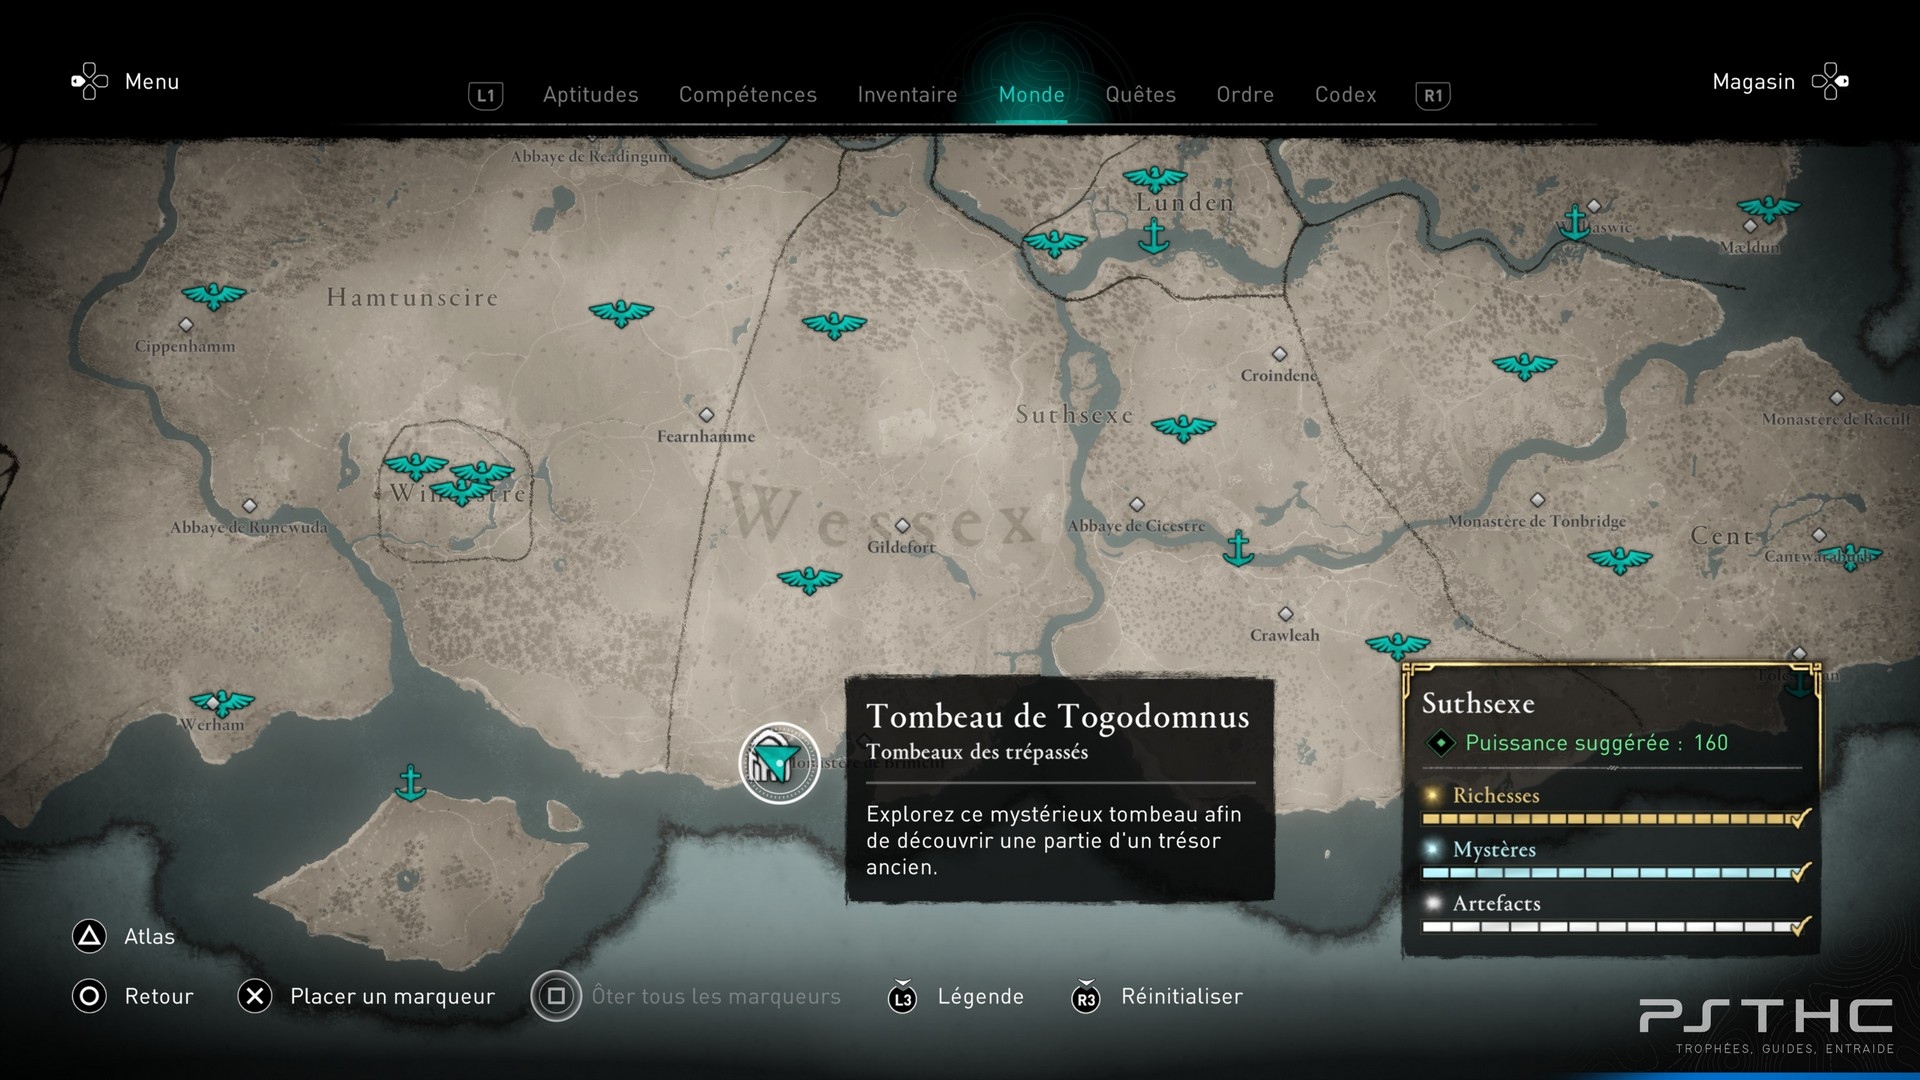
Task: Click the Gildefort location diamond
Action: tap(902, 525)
